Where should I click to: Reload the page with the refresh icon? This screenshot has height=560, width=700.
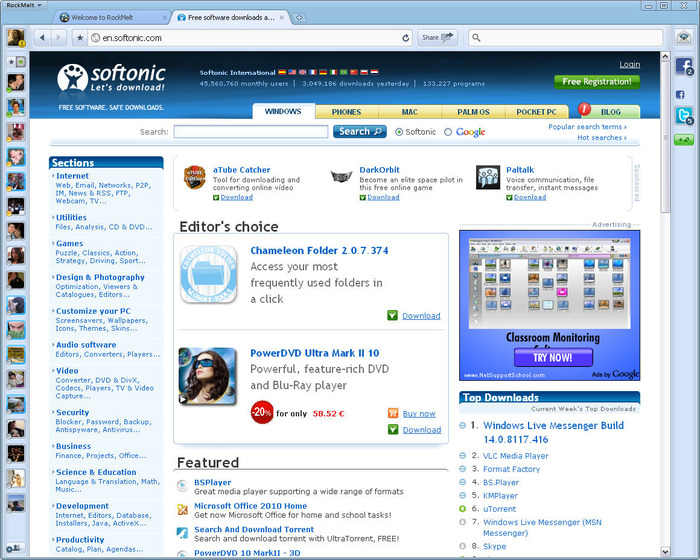406,38
